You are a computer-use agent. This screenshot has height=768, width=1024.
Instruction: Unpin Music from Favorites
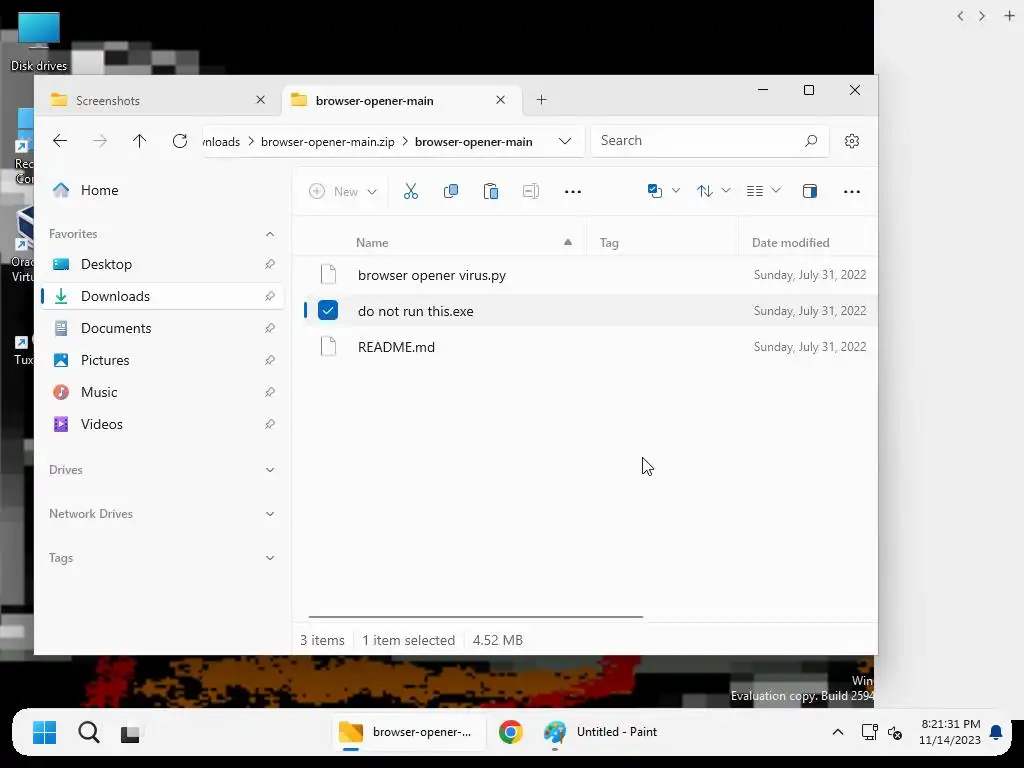[x=270, y=392]
